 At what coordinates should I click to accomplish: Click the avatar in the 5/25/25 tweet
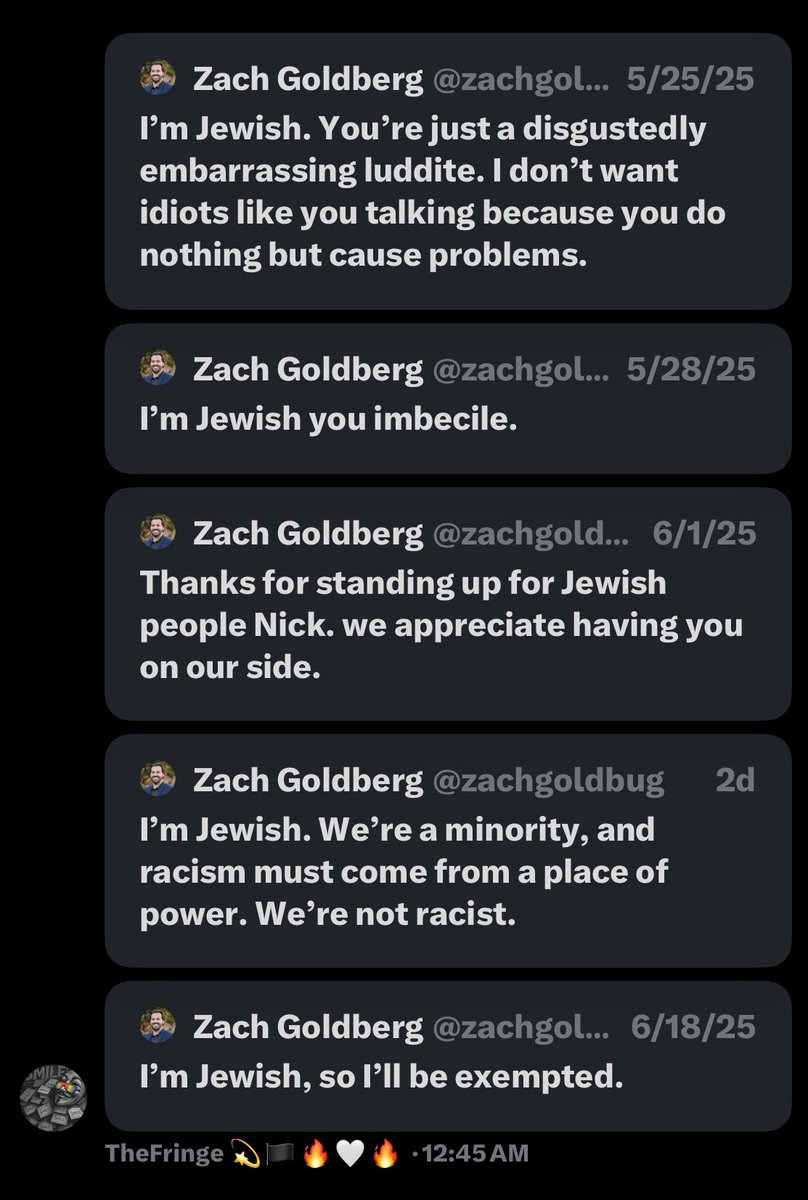158,78
